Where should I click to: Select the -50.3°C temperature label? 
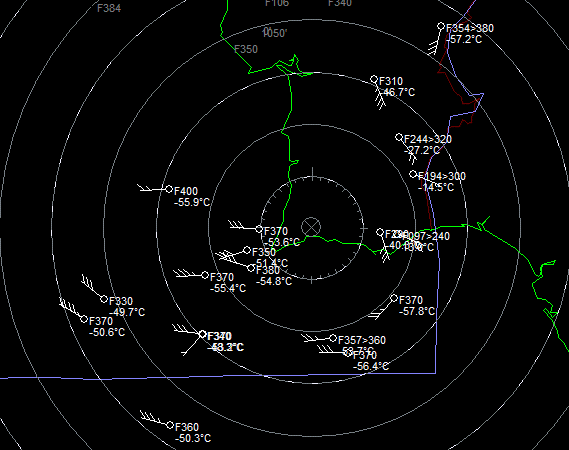pyautogui.click(x=193, y=438)
